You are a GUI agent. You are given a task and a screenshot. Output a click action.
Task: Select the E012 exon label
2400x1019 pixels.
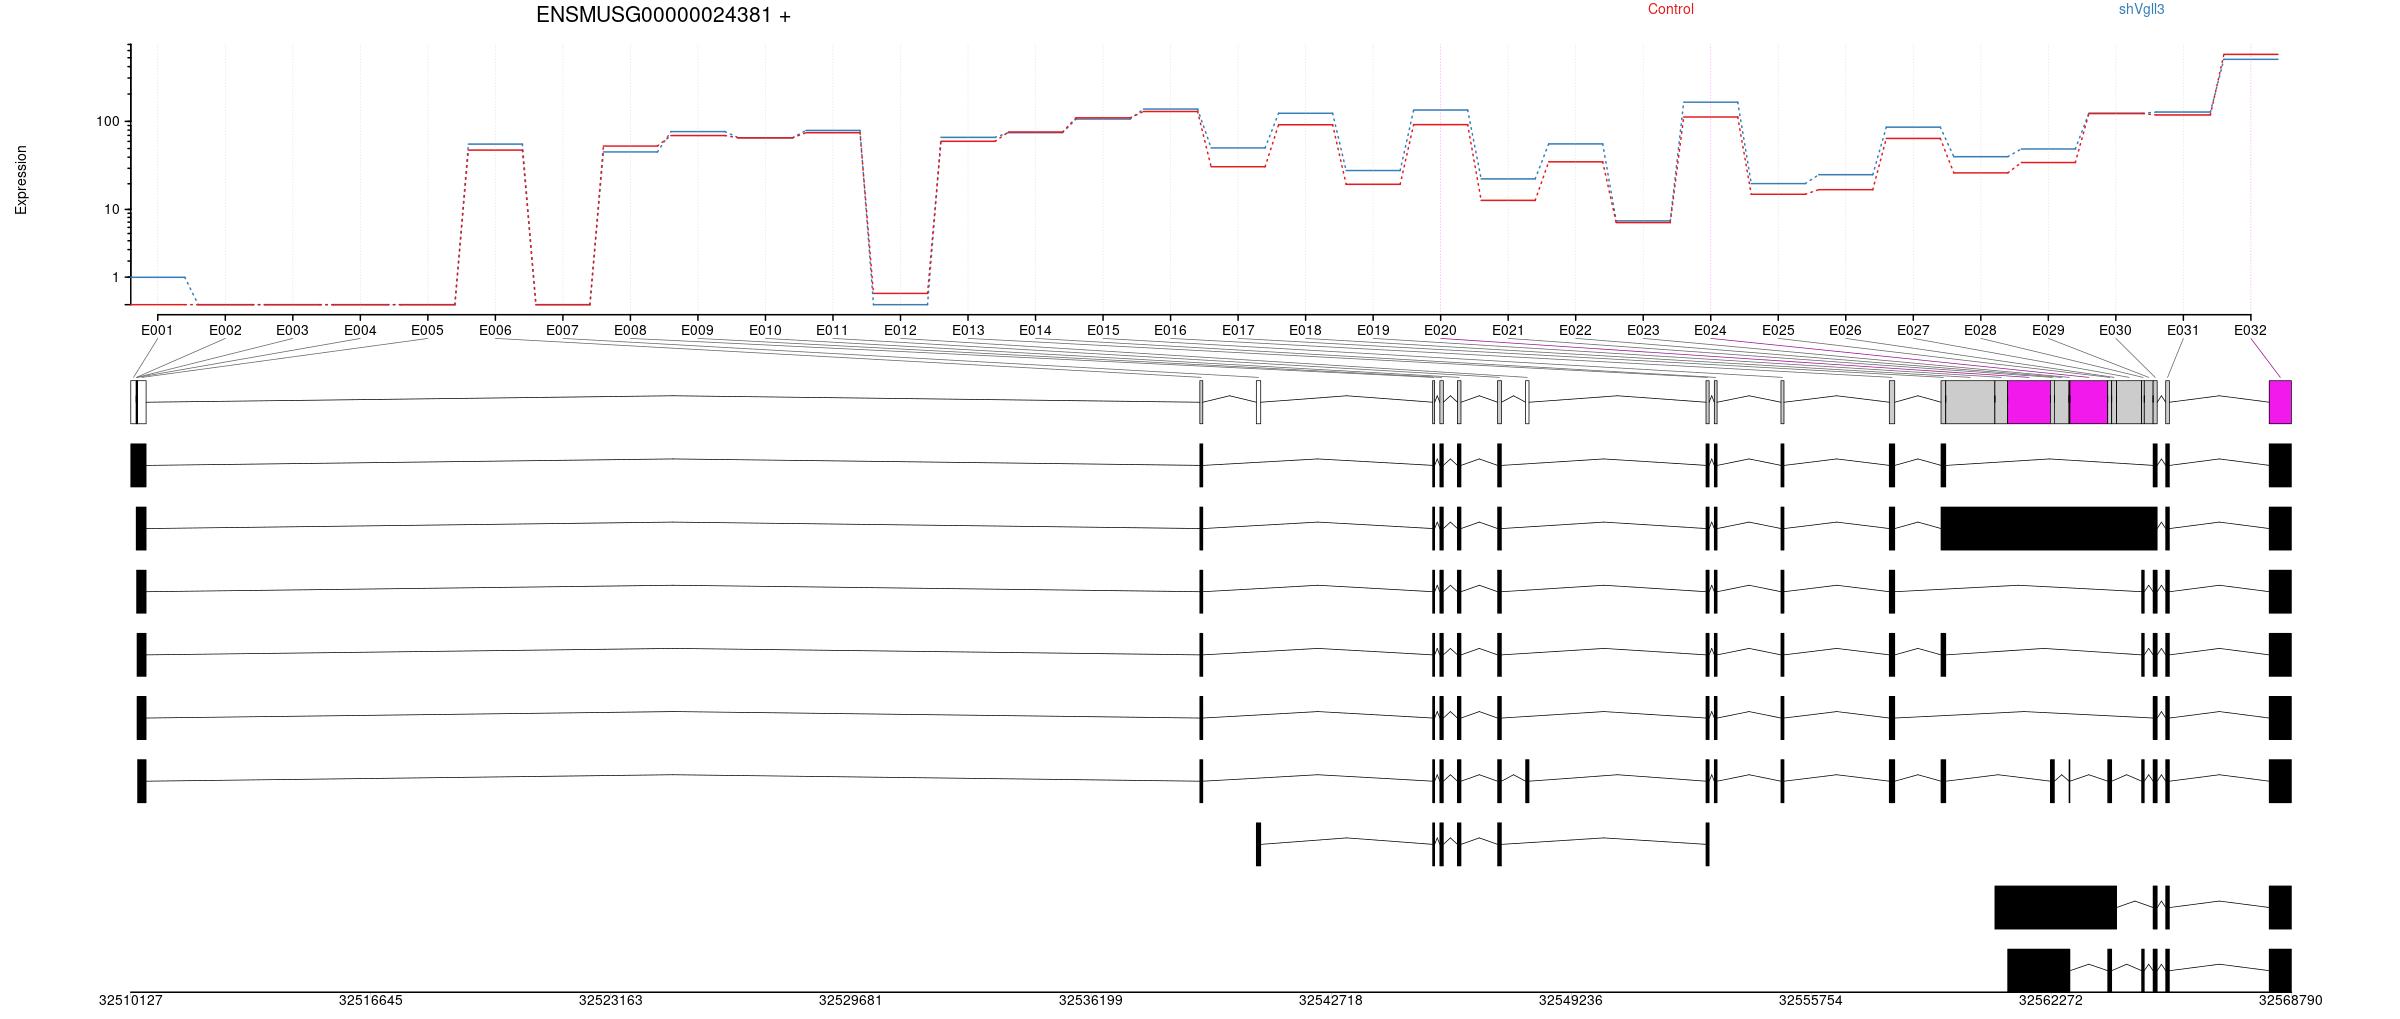[x=900, y=330]
